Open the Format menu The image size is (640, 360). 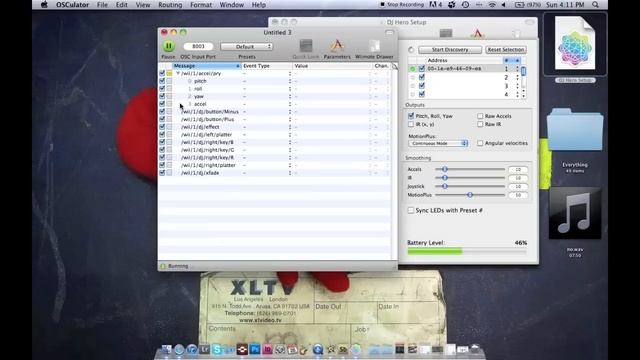tap(201, 5)
